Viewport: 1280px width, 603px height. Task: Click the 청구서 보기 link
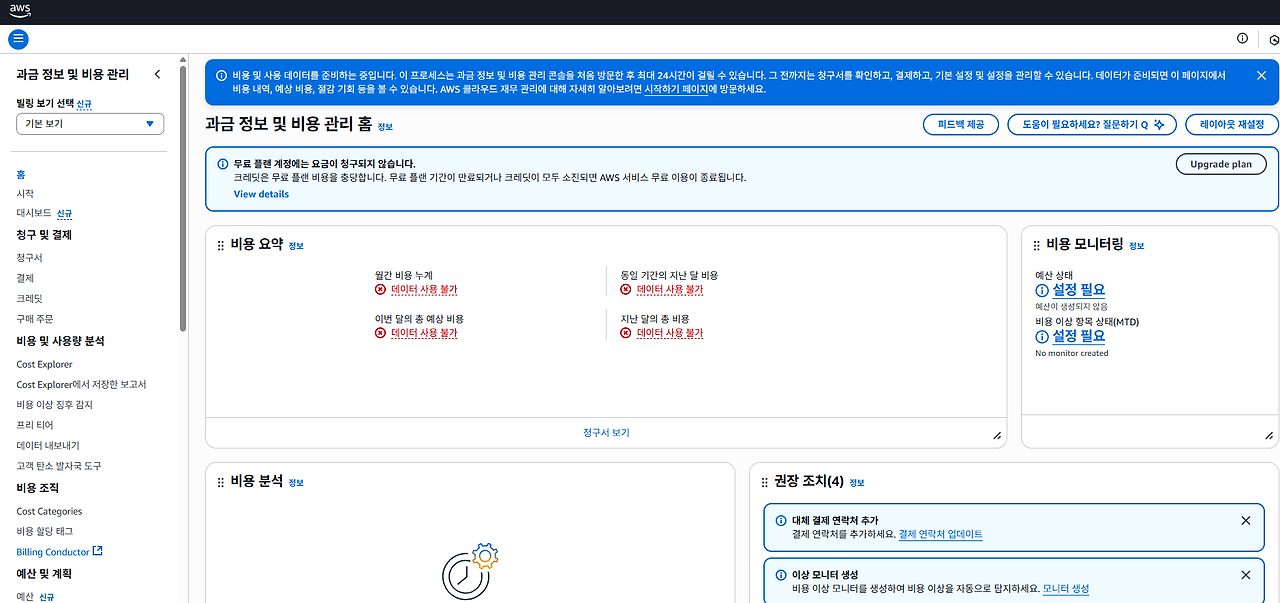point(606,433)
